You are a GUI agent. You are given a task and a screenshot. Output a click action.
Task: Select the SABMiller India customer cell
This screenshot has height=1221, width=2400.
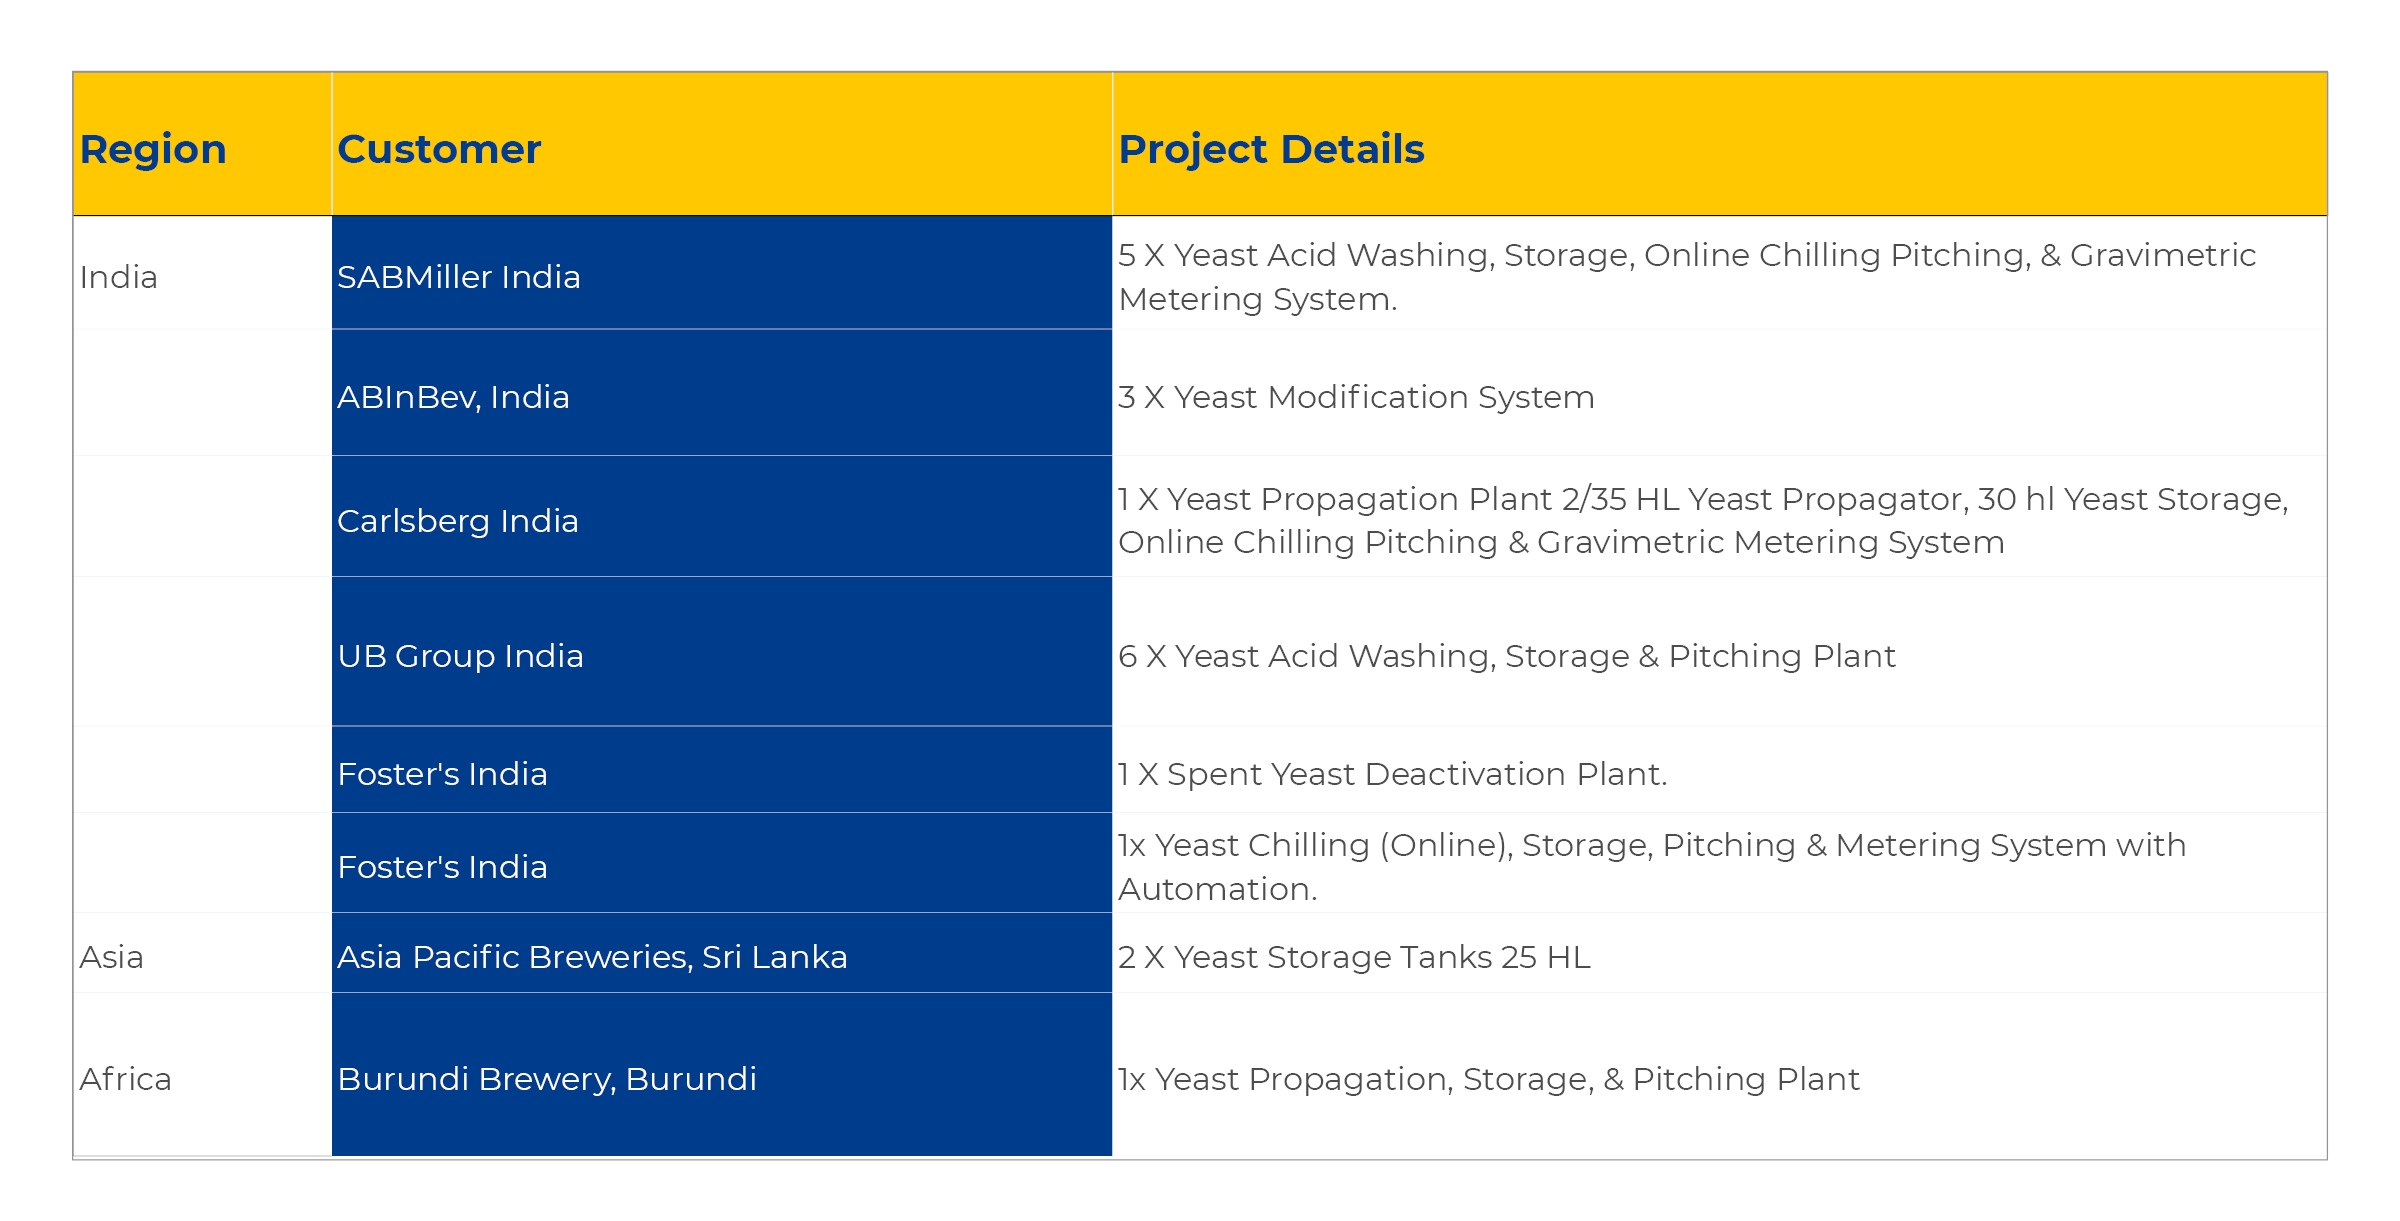[x=722, y=273]
